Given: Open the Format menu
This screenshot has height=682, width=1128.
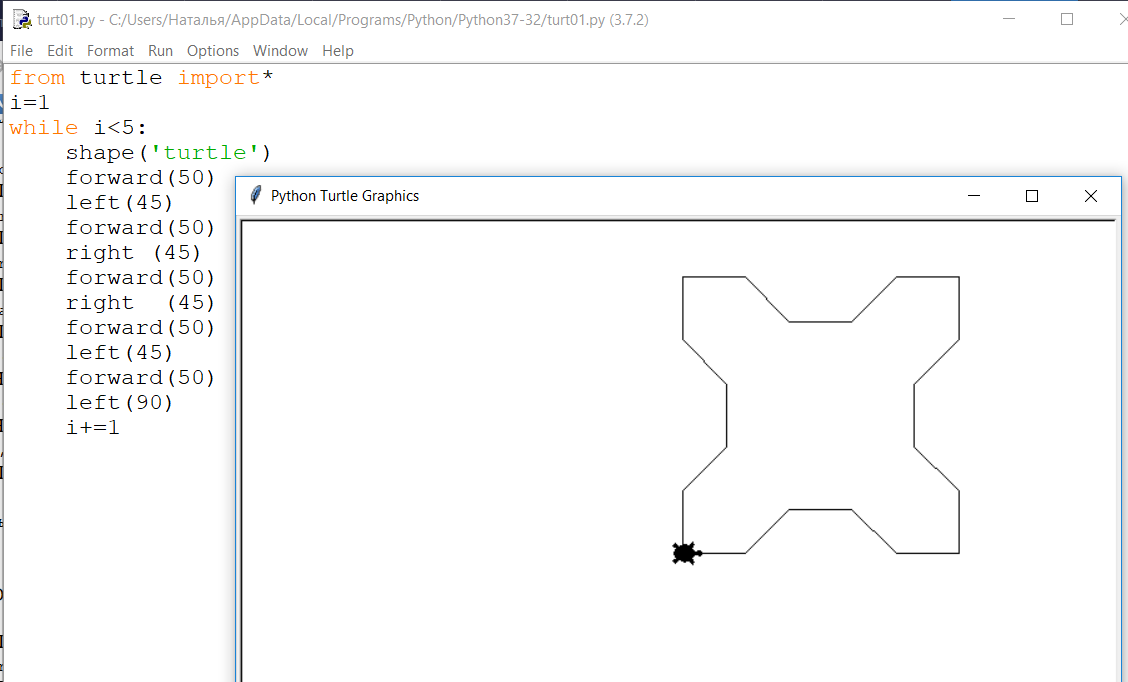Looking at the screenshot, I should (110, 51).
